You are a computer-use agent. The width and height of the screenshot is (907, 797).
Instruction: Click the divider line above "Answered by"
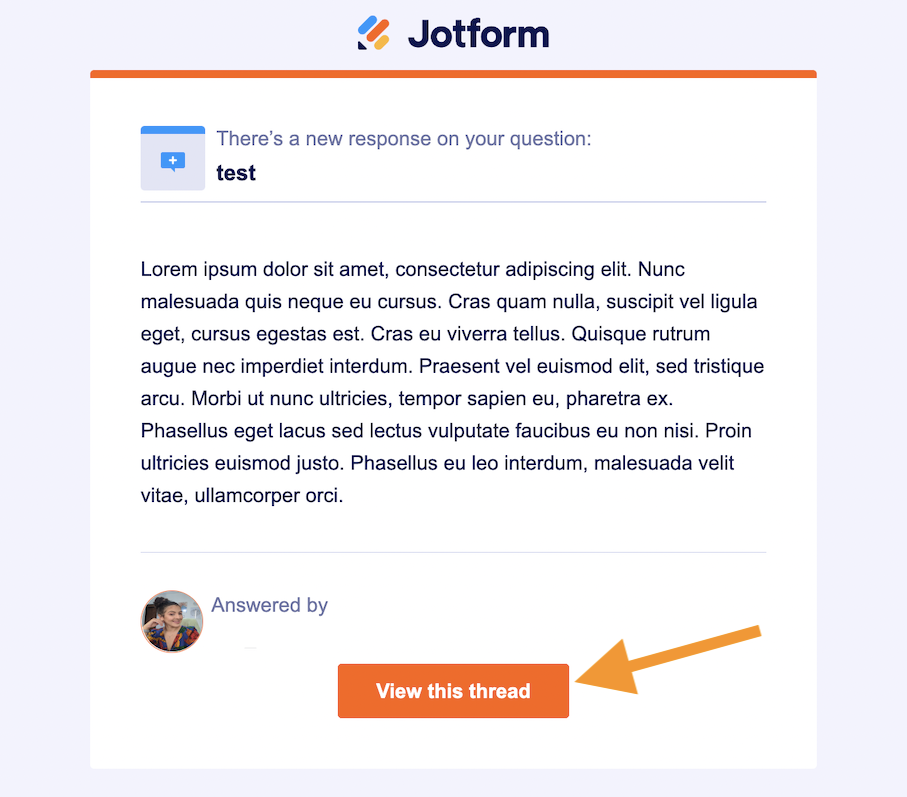coord(453,552)
